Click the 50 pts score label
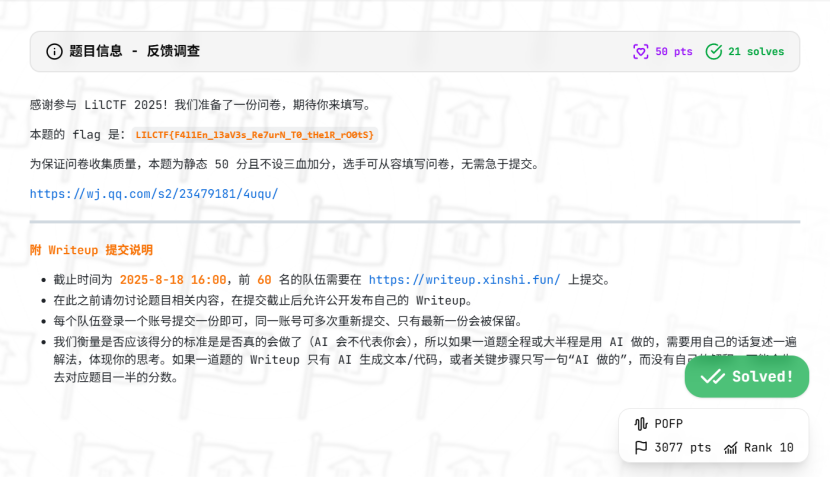The width and height of the screenshot is (830, 477). [x=674, y=52]
